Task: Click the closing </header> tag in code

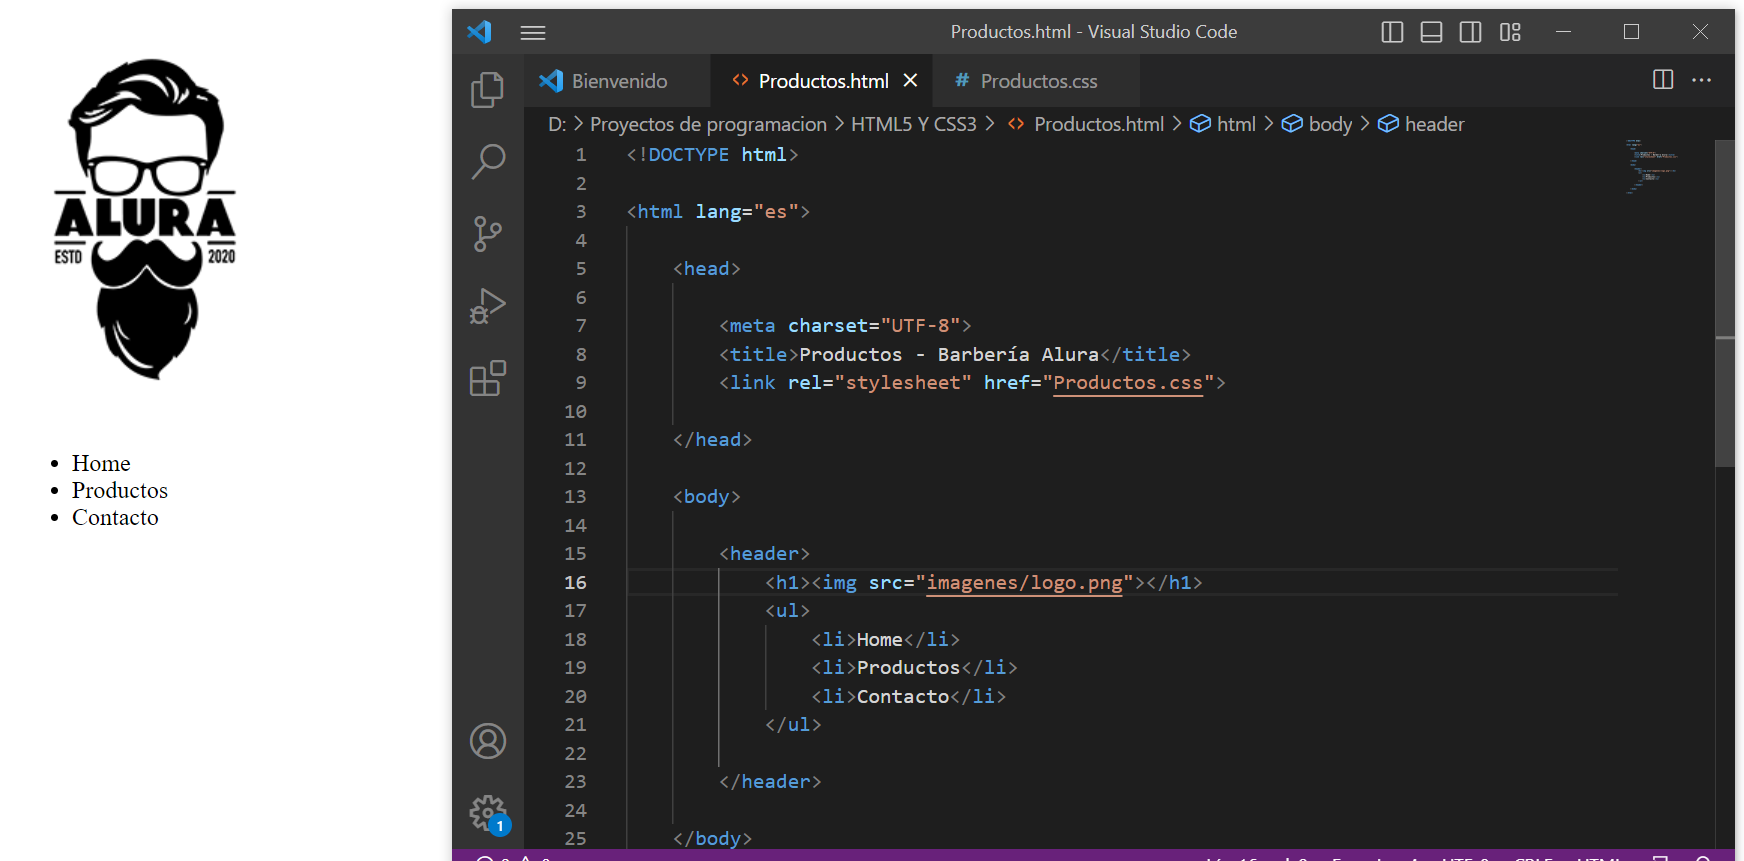Action: pyautogui.click(x=770, y=782)
